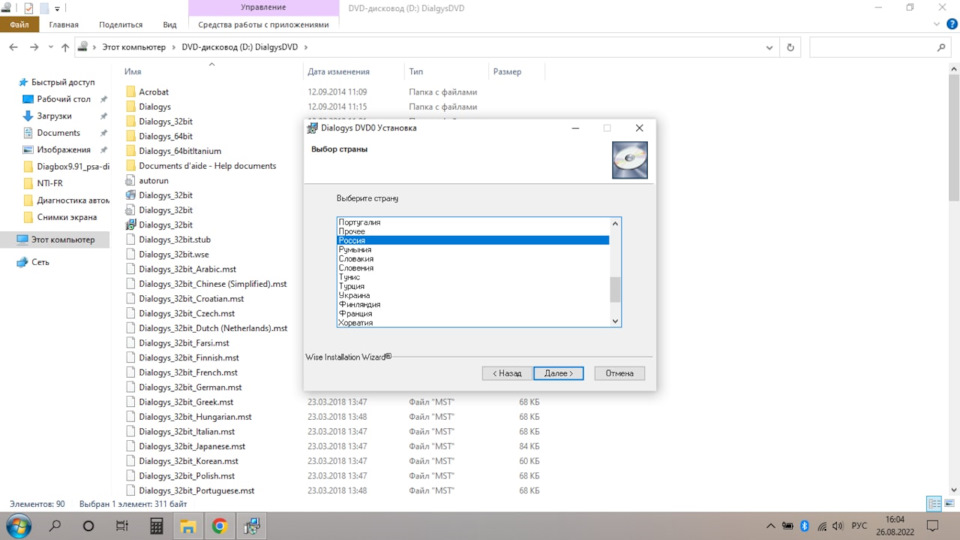Collapse the Explorer ribbon chevron

(x=936, y=24)
